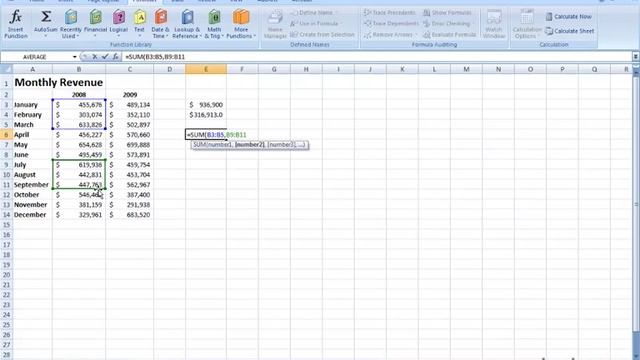
Task: Click Trace Dependents
Action: 391,24
